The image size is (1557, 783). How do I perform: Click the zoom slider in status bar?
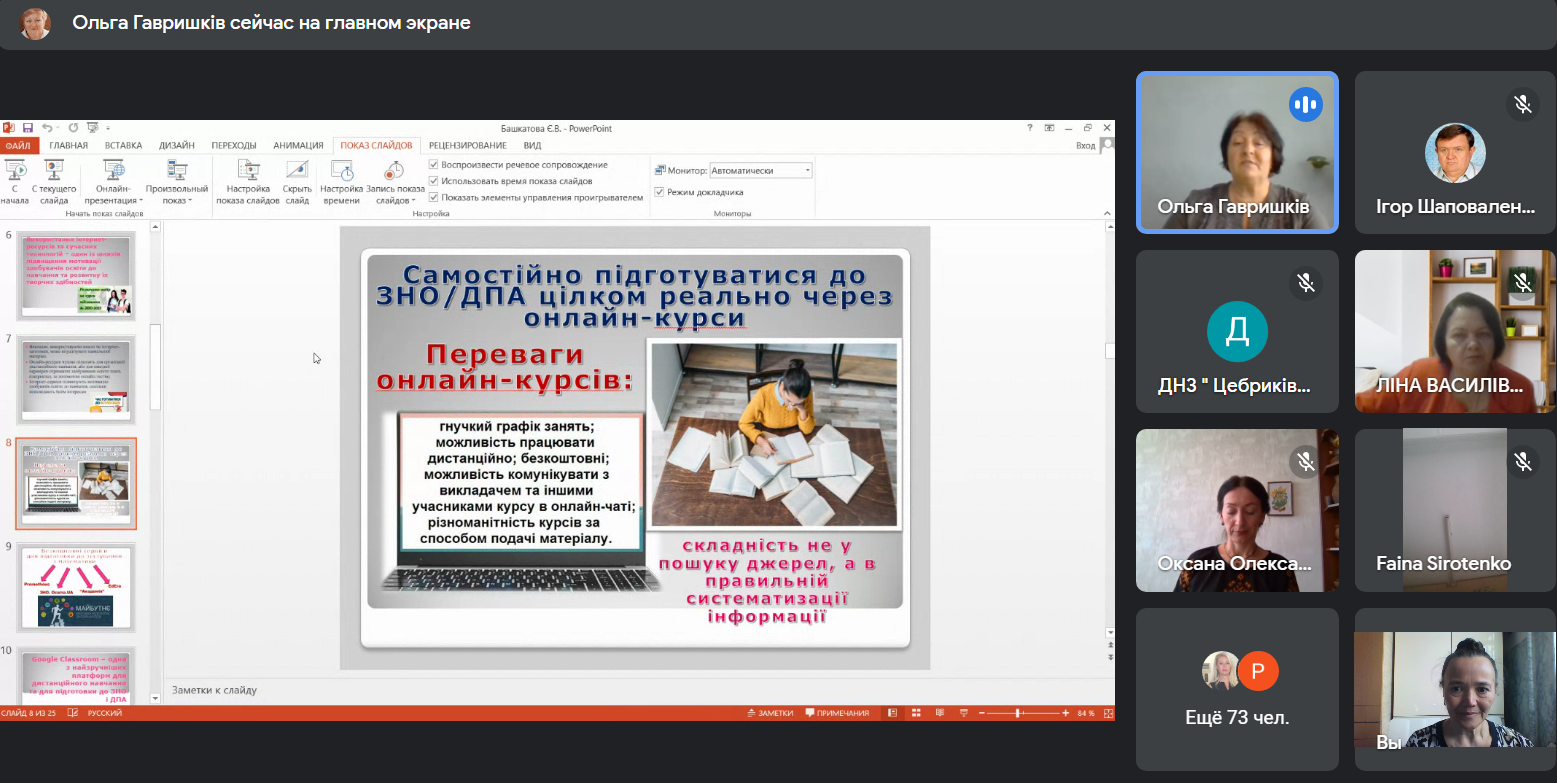point(1018,713)
